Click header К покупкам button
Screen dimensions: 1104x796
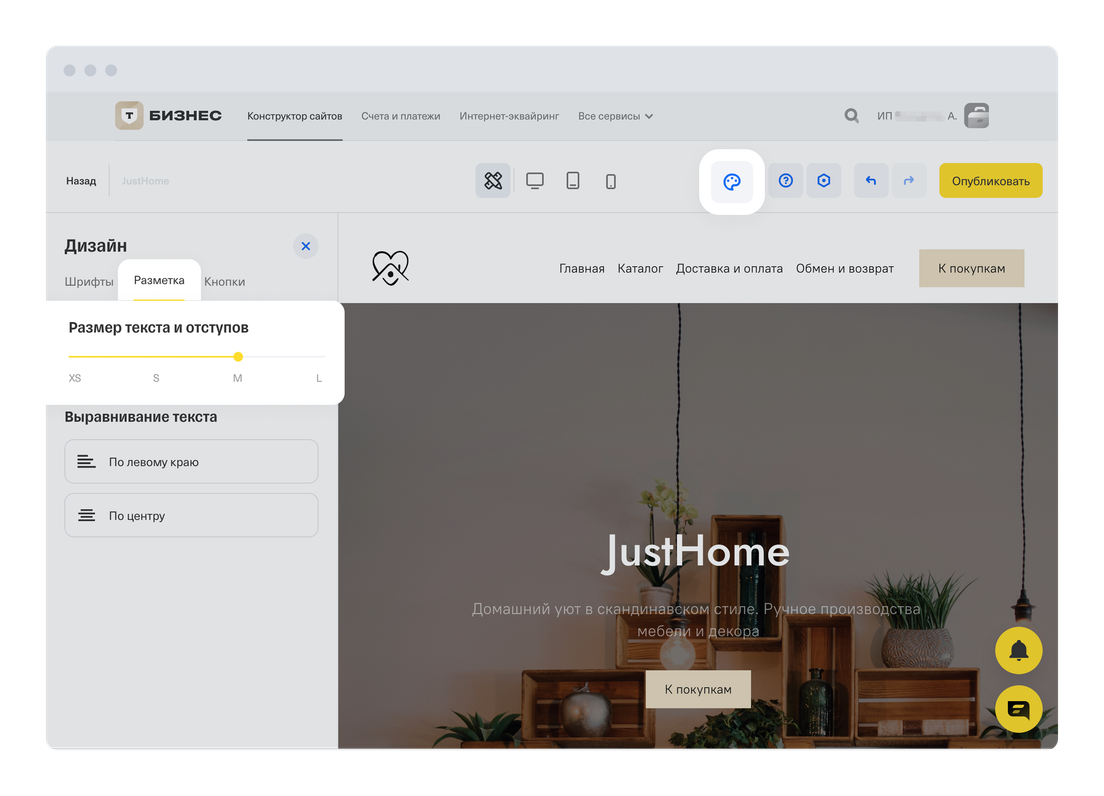[x=972, y=268]
